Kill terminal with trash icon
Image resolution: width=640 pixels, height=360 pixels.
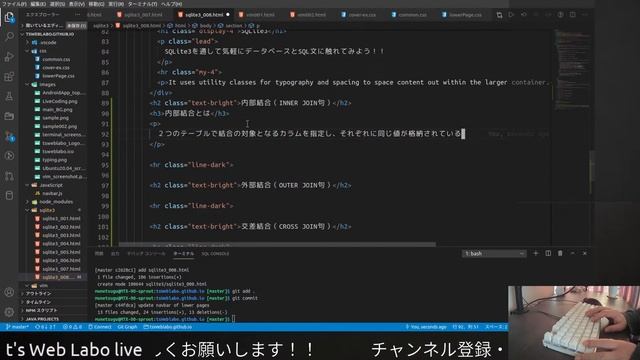(560, 253)
